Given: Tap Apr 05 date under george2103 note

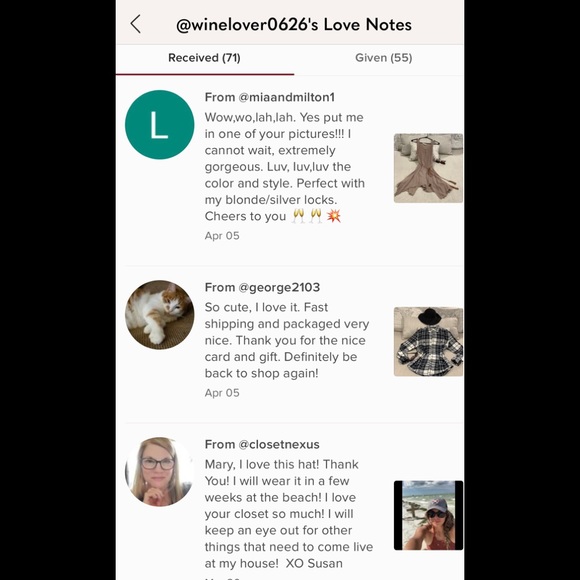Looking at the screenshot, I should pyautogui.click(x=222, y=393).
